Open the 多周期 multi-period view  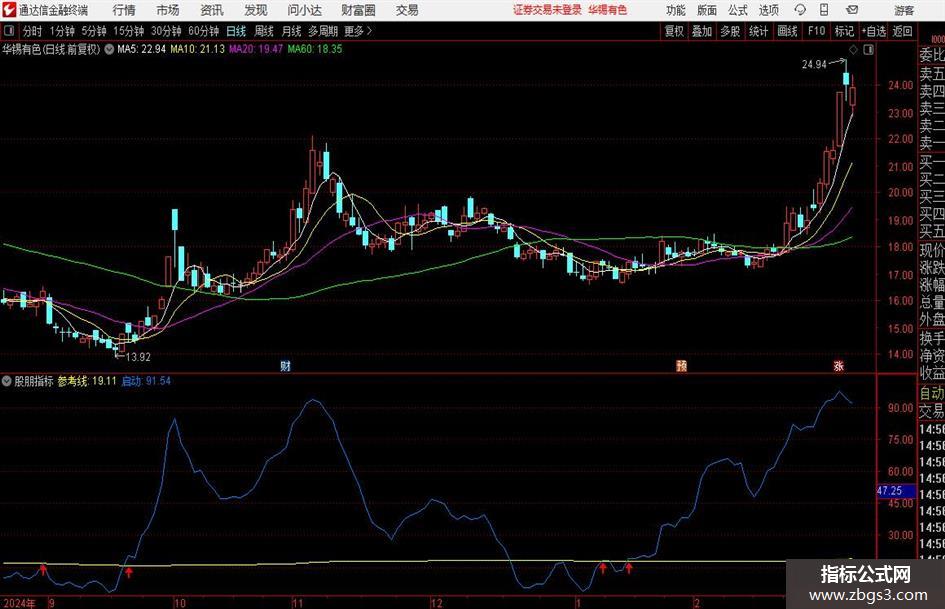pos(323,31)
